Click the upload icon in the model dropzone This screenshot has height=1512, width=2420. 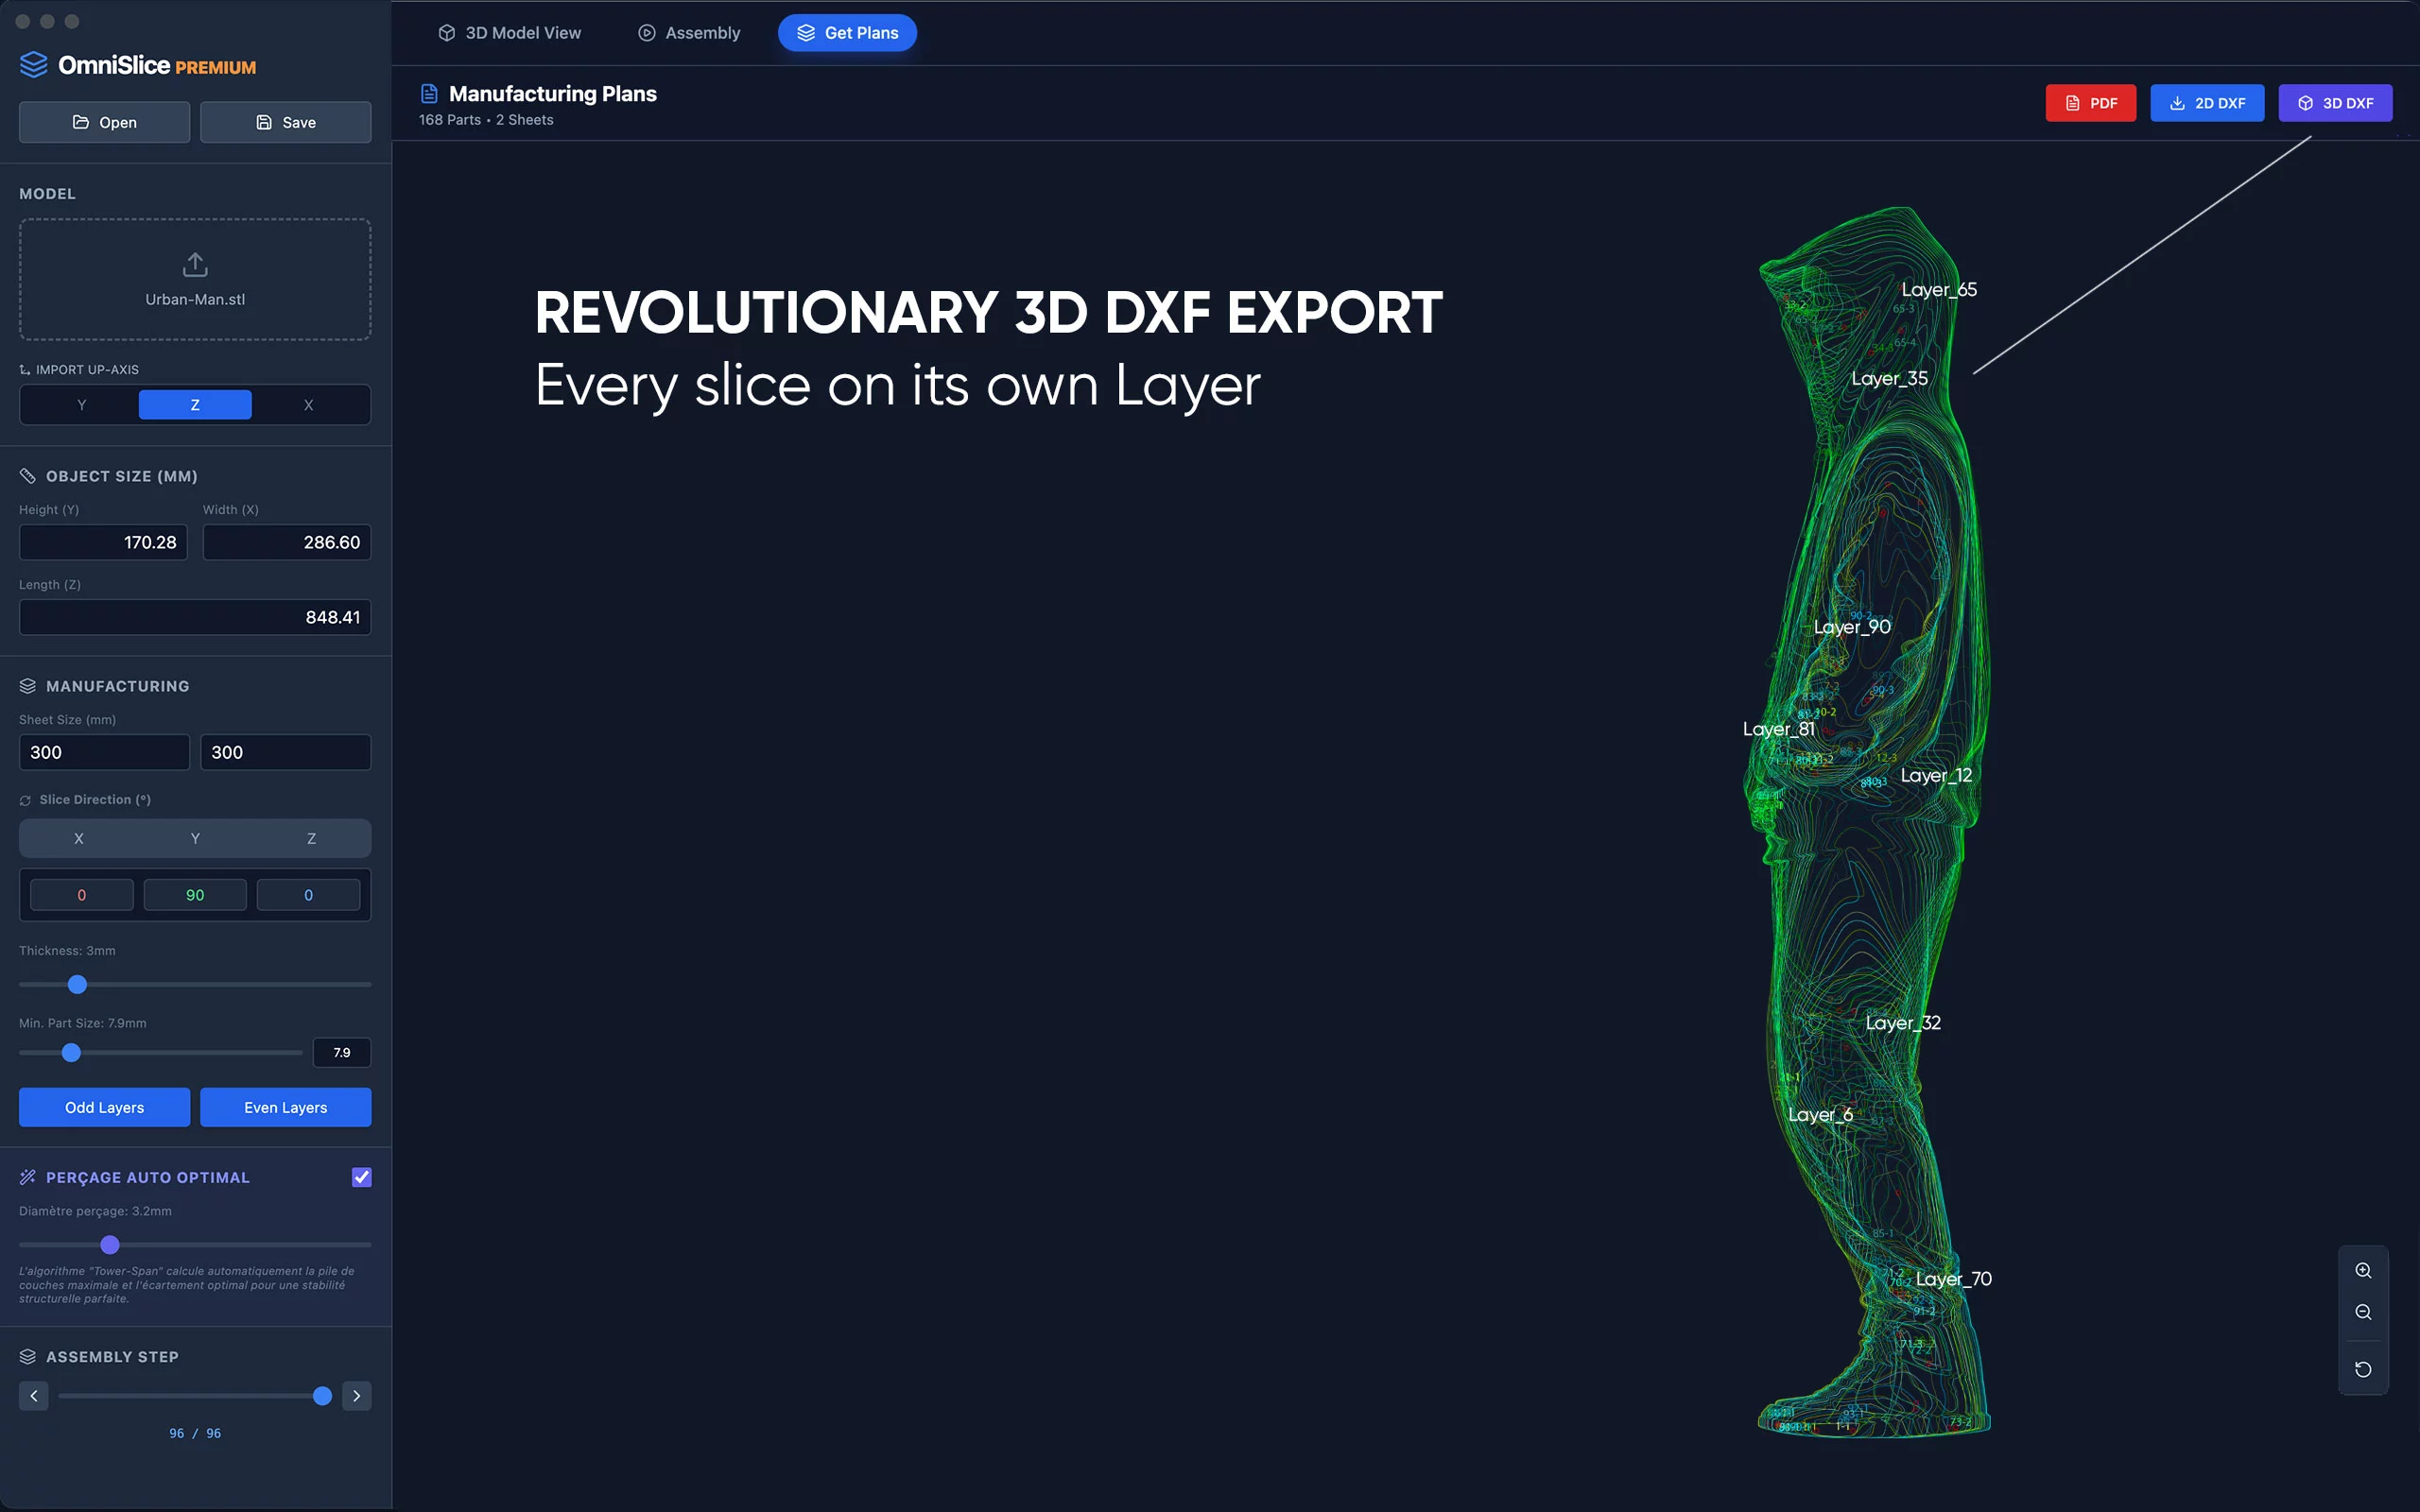[195, 264]
